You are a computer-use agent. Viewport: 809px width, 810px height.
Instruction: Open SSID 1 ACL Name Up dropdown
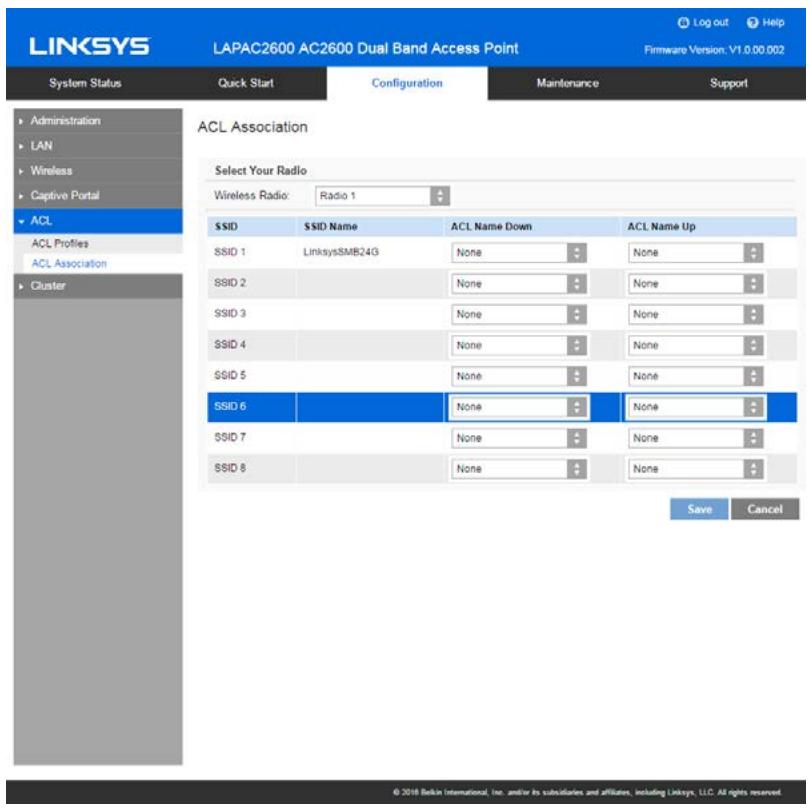pos(695,253)
